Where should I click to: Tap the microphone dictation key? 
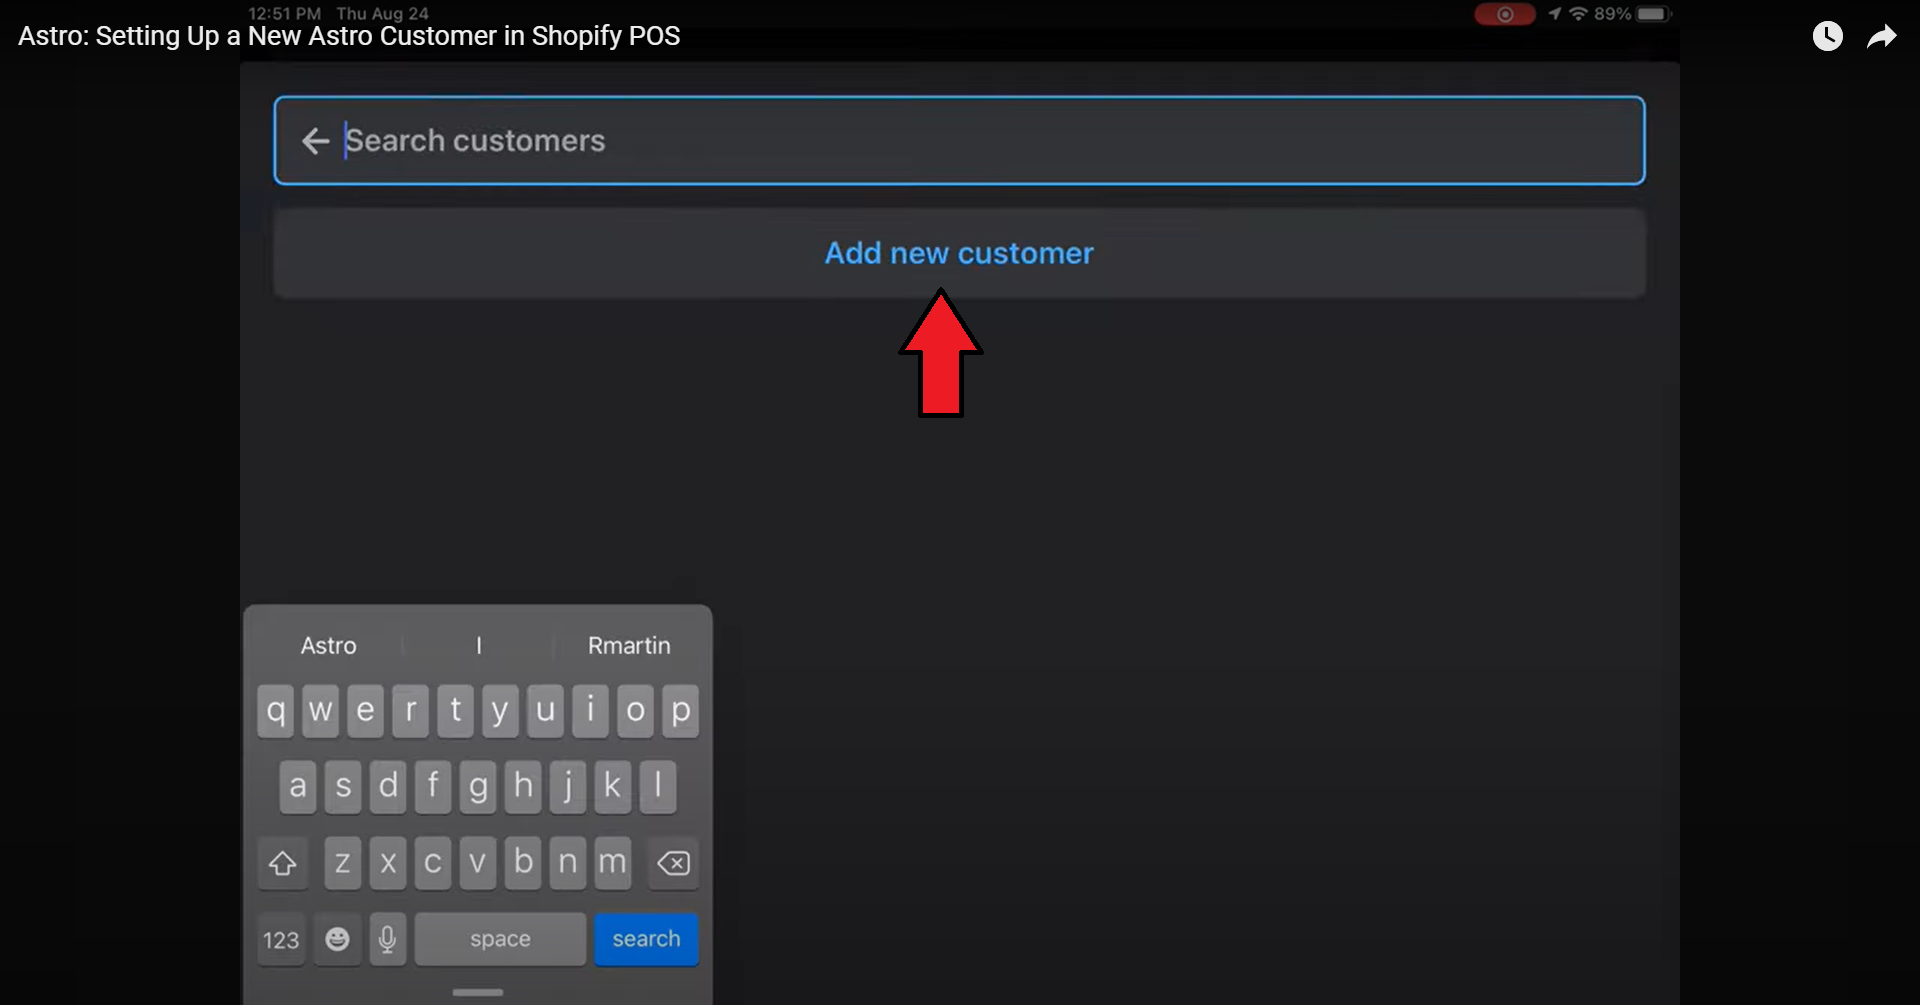tap(387, 939)
